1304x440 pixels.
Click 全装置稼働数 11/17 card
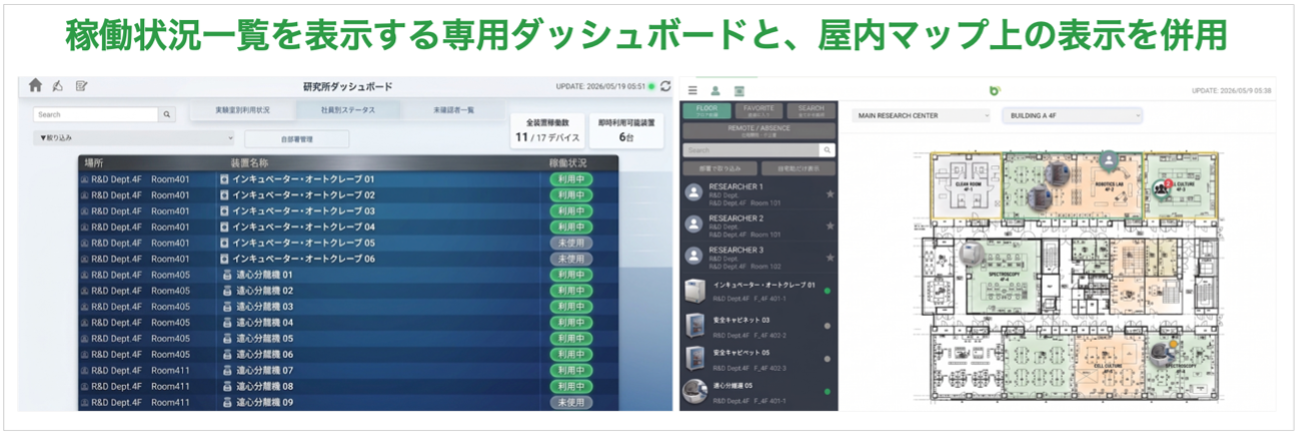point(548,131)
